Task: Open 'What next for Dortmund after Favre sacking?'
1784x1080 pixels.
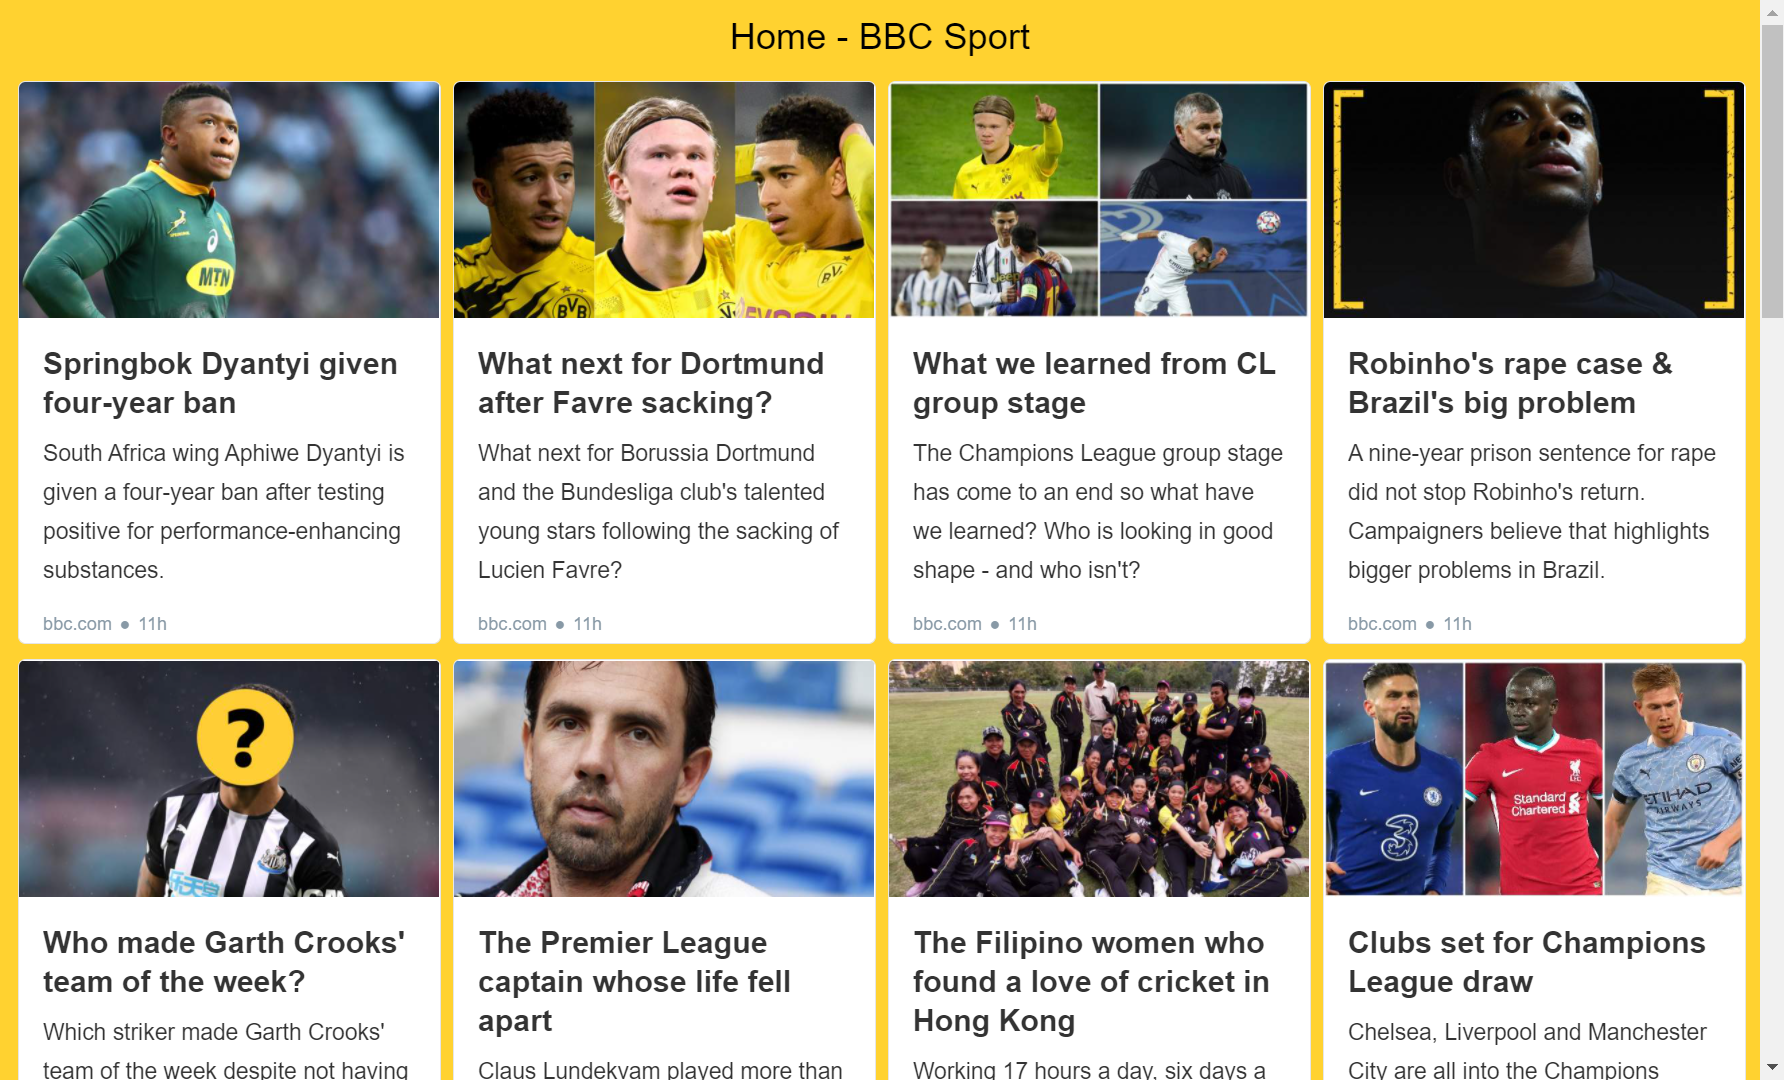Action: 651,383
